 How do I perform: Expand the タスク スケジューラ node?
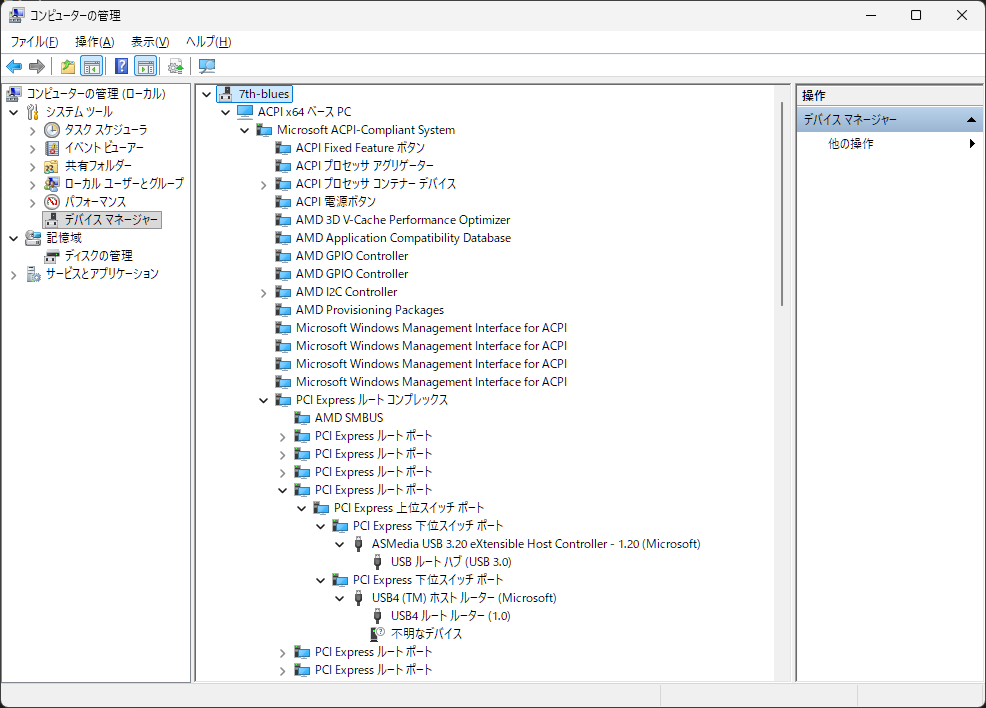click(x=33, y=131)
